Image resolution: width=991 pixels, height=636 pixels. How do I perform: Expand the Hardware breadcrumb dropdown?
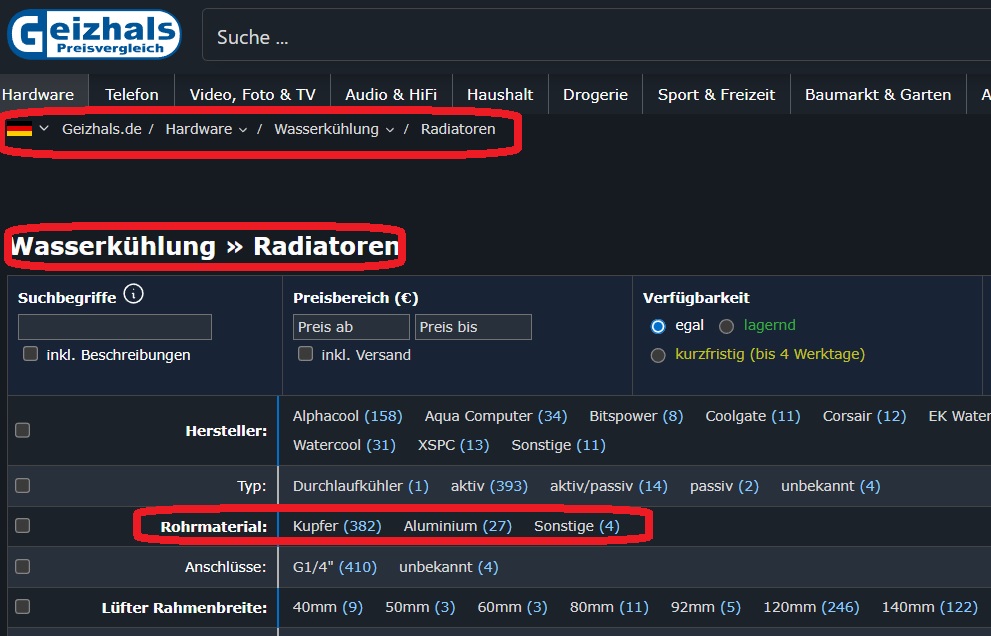click(x=243, y=129)
